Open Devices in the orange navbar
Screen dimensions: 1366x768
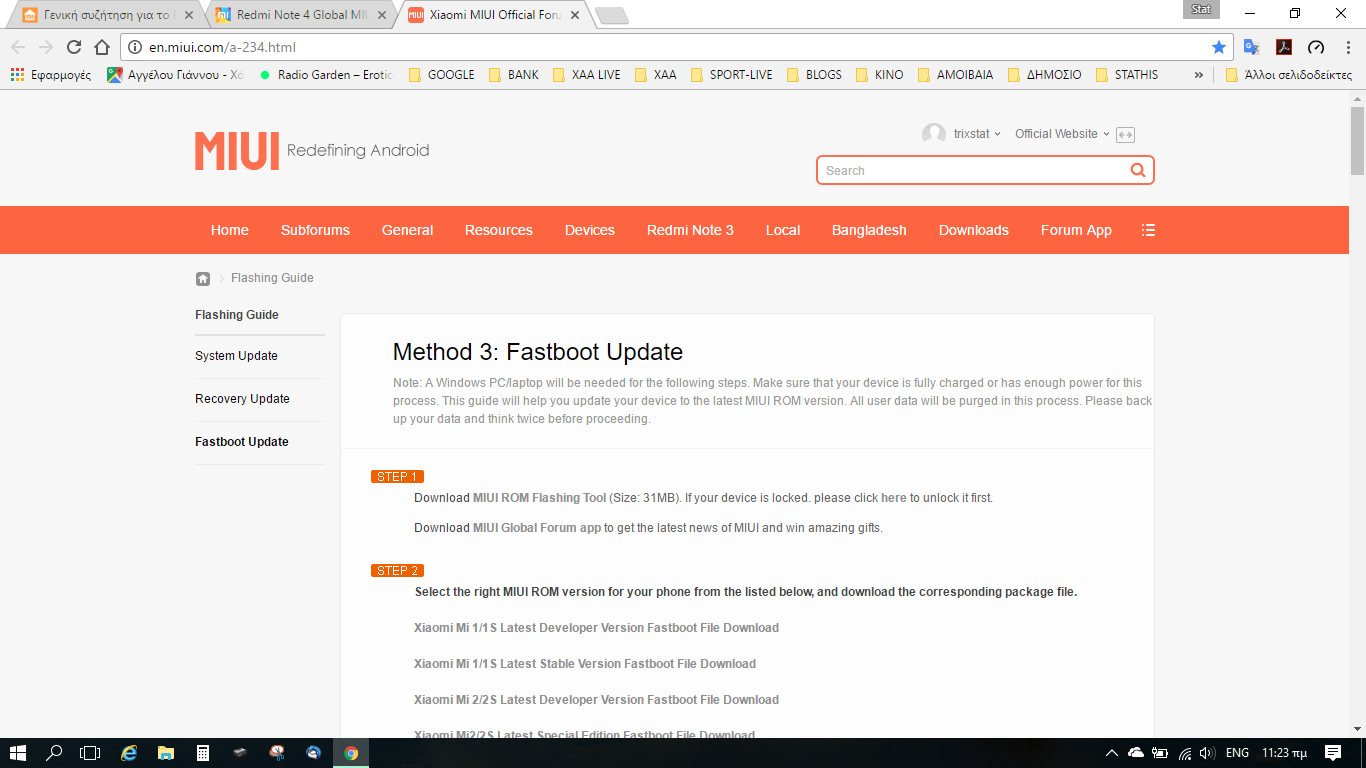[590, 230]
